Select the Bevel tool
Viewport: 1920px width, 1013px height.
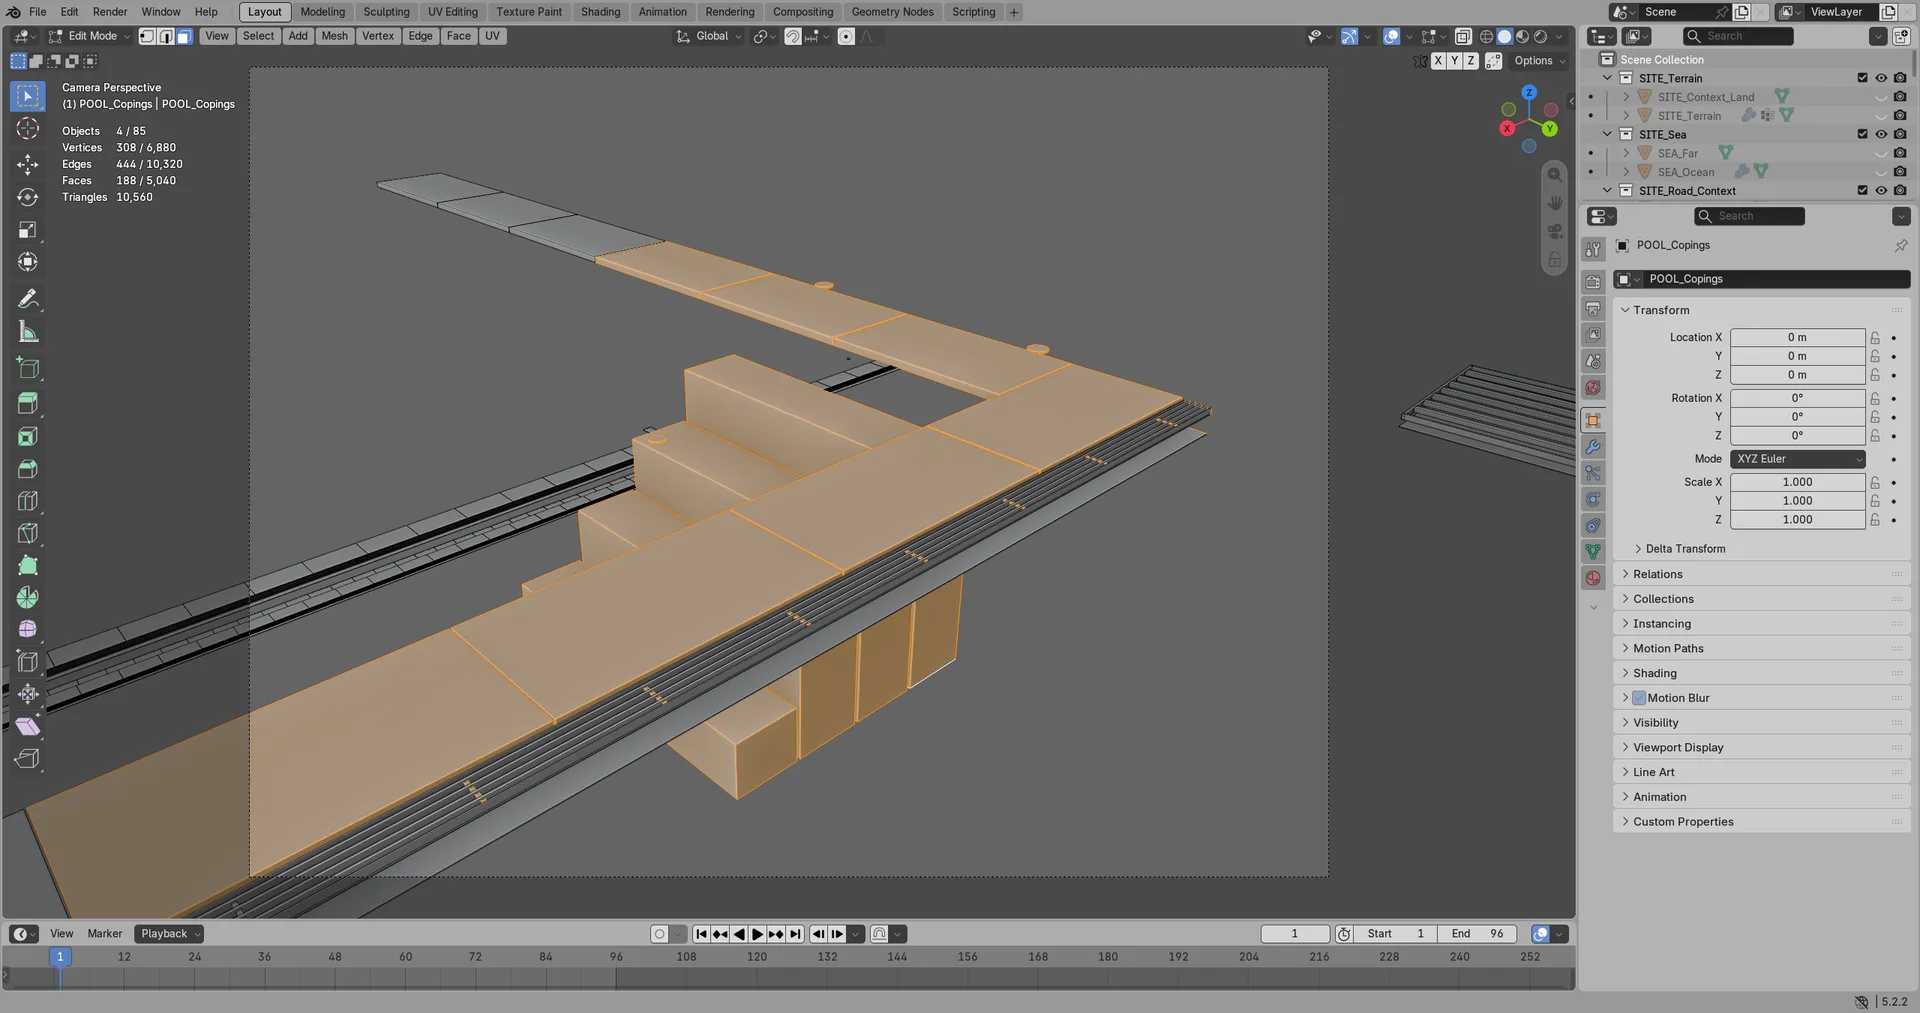28,469
